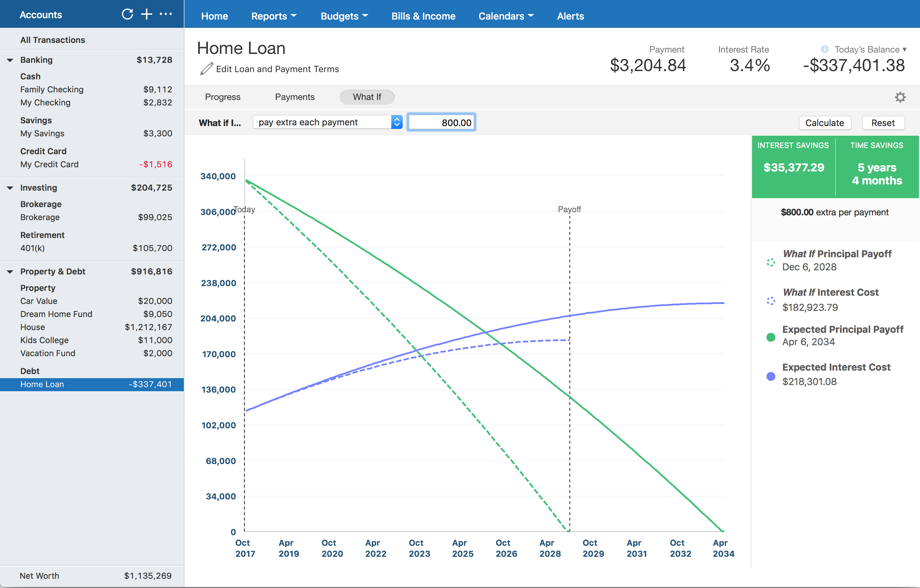This screenshot has width=920, height=588.
Task: Select the Vacation Fund account
Action: tap(92, 353)
